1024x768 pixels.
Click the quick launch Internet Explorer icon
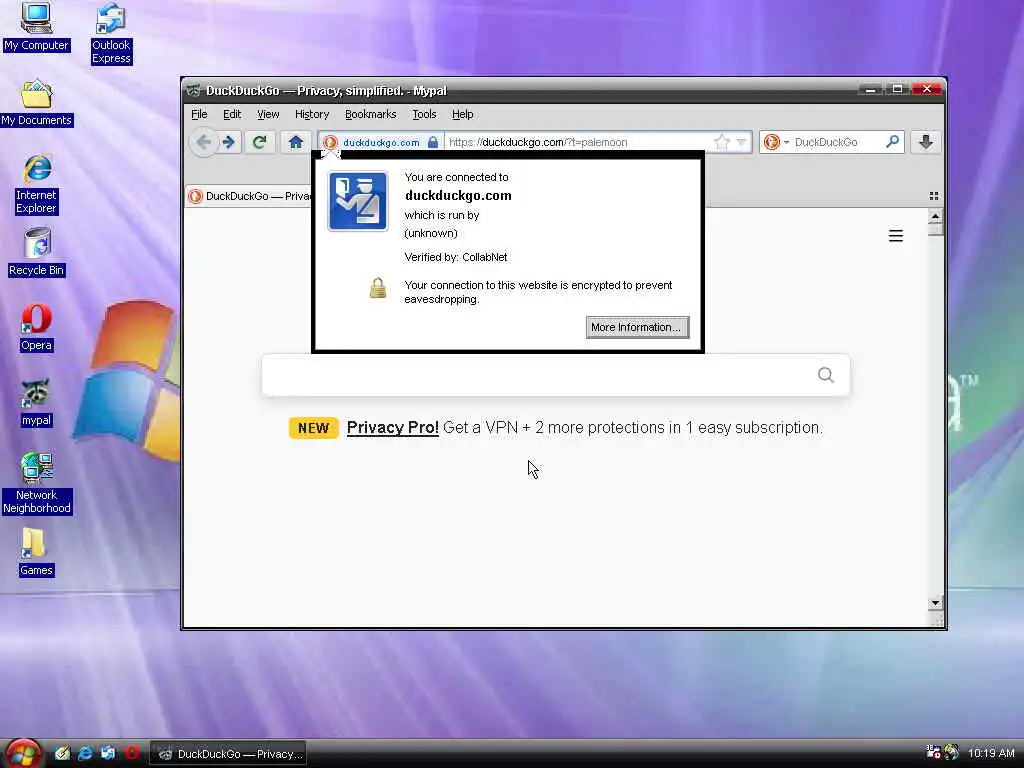click(85, 753)
